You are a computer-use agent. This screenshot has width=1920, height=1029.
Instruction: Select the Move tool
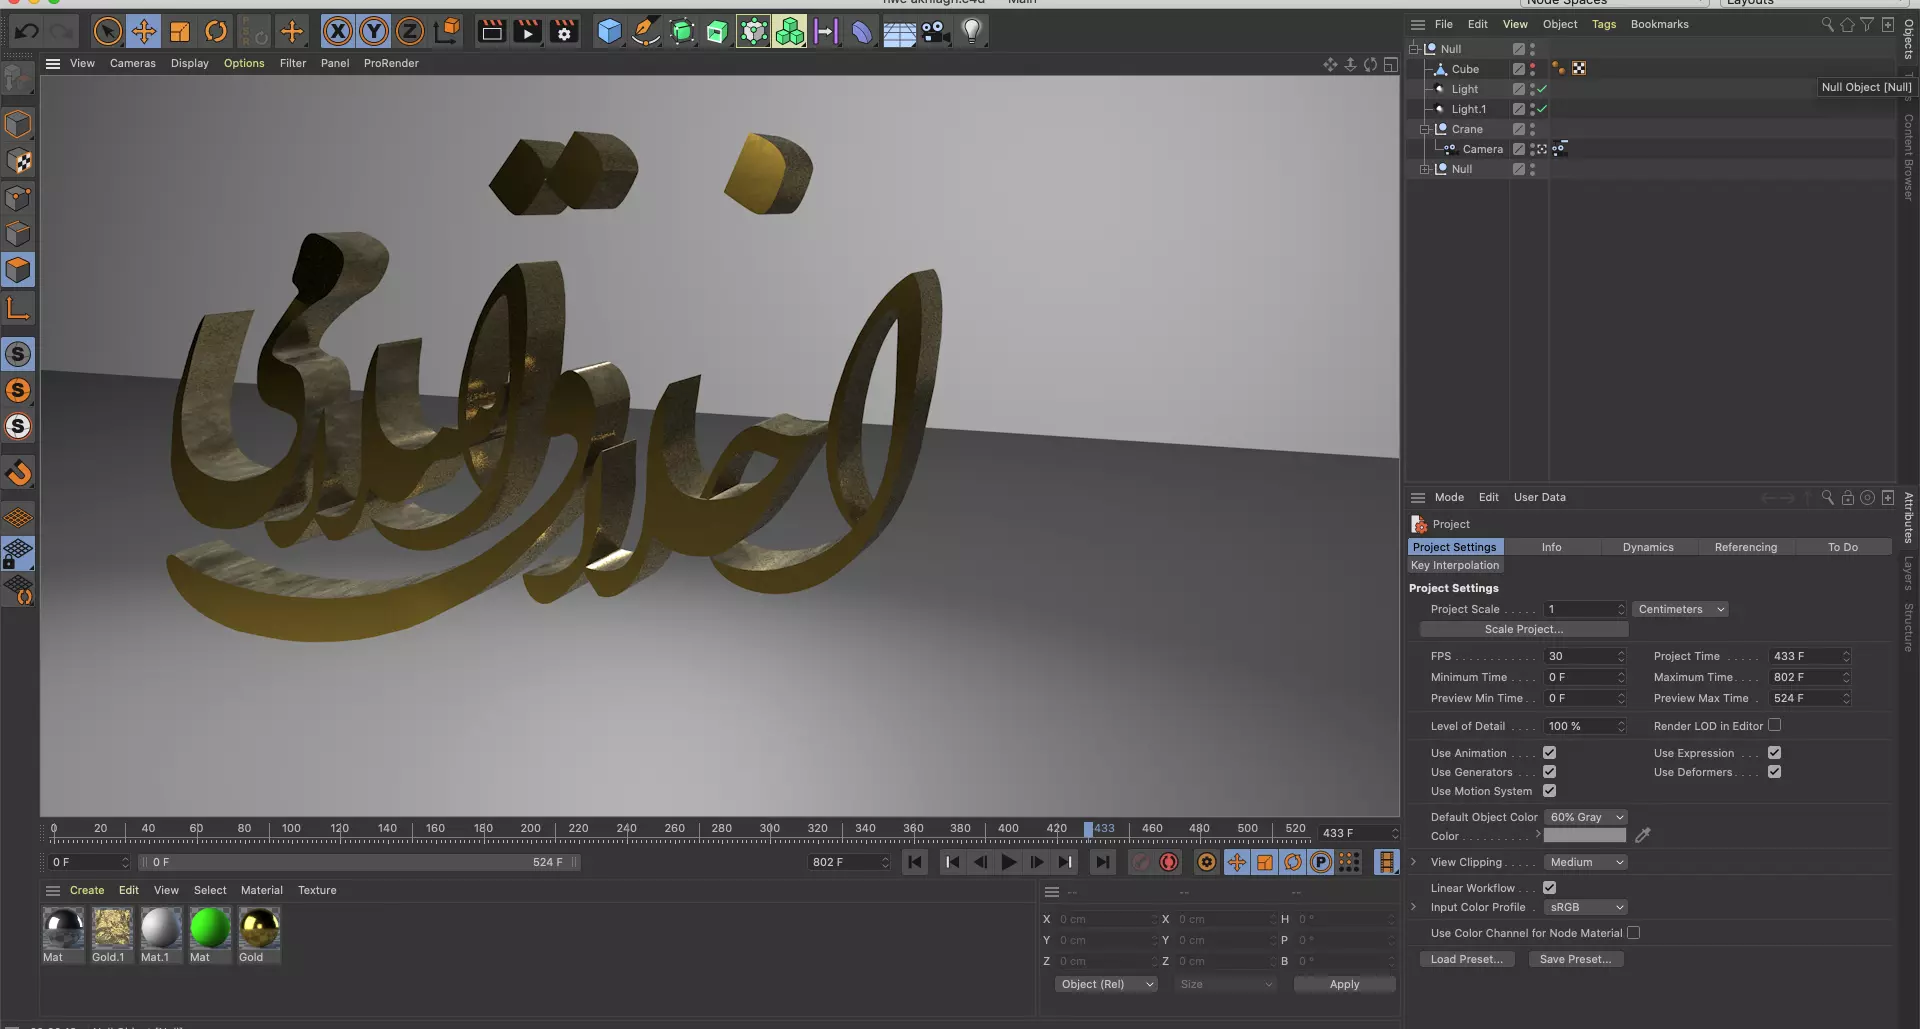point(143,31)
